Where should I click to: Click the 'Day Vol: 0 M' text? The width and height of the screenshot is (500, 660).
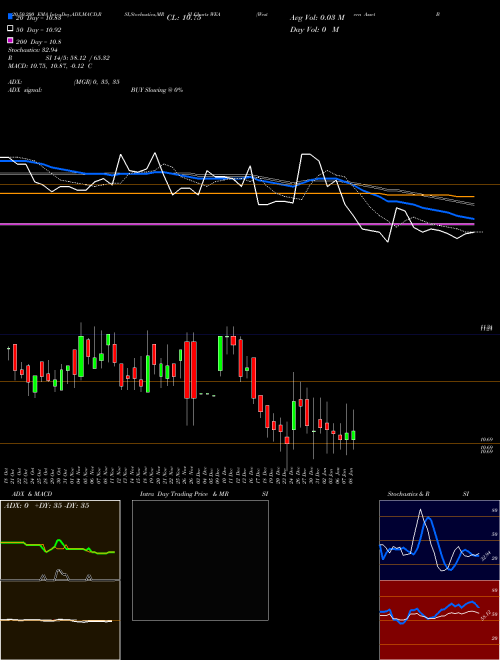[314, 29]
